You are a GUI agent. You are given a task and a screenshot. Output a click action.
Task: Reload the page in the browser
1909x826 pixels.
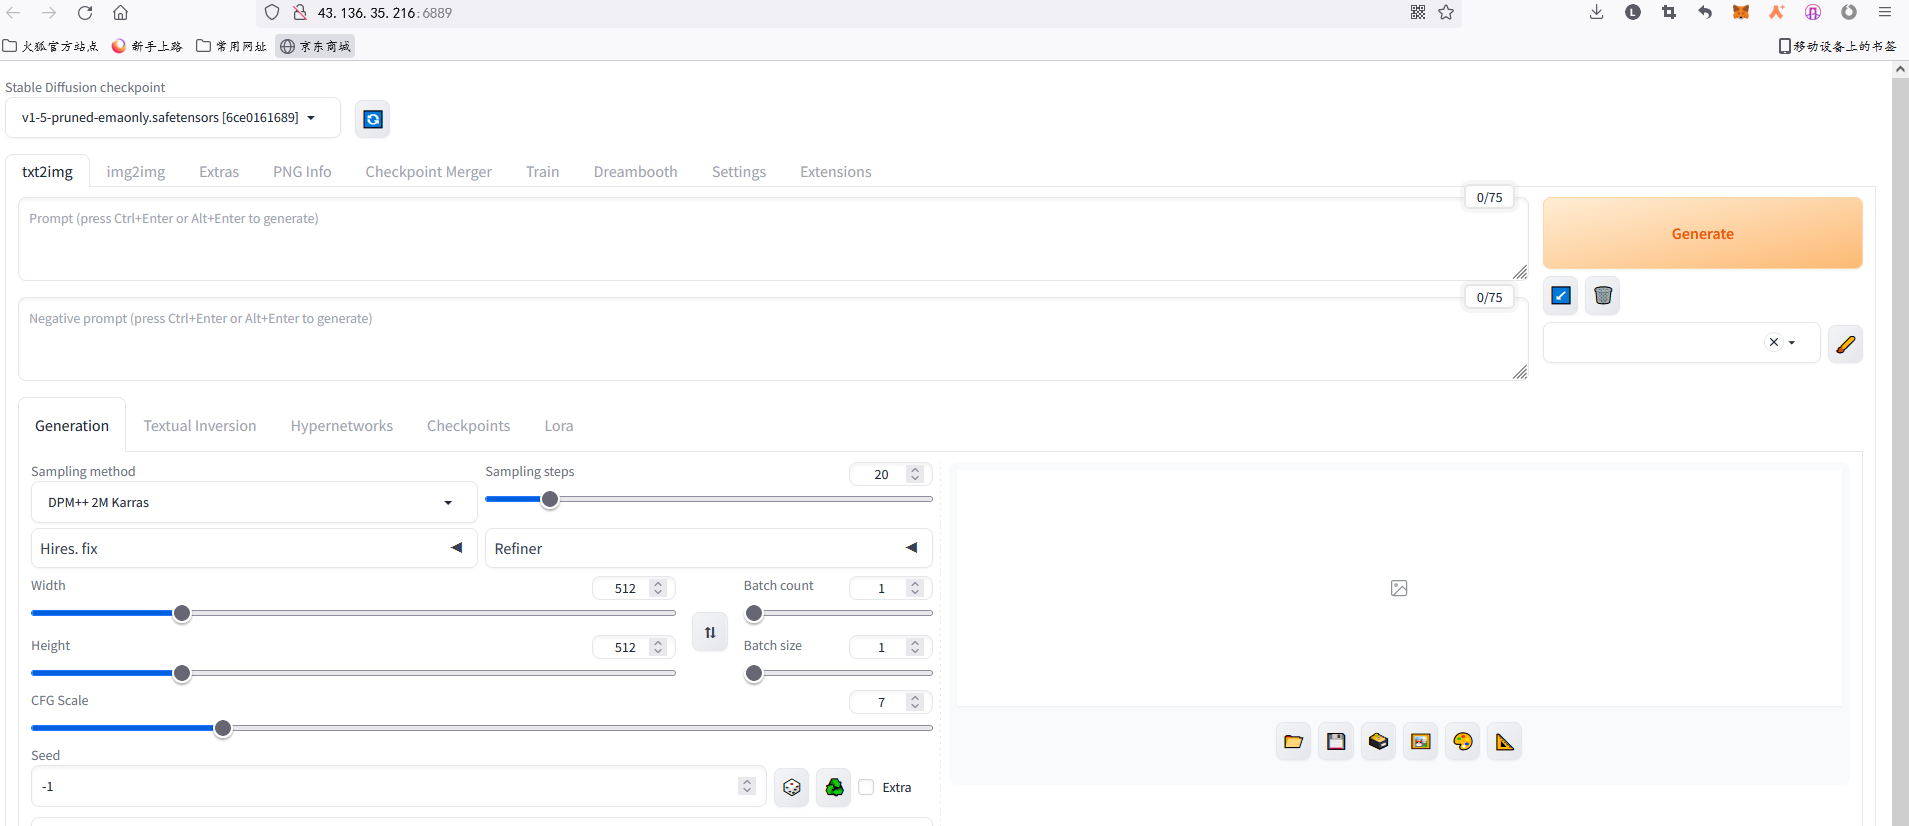click(85, 13)
